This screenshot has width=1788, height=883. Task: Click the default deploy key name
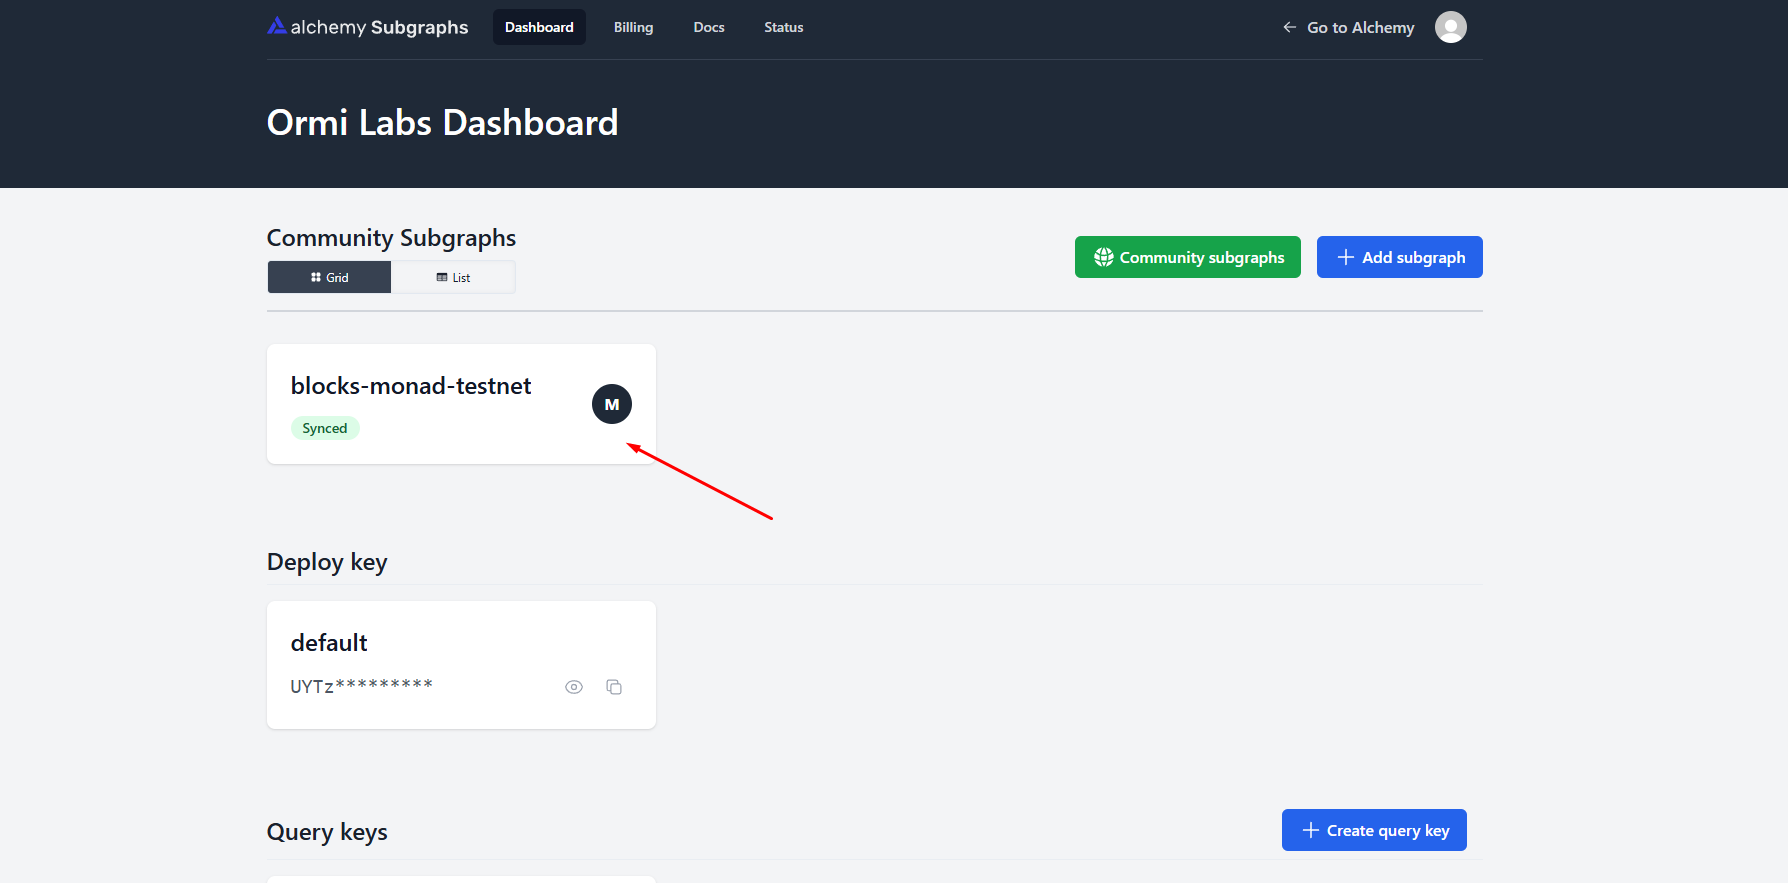point(329,643)
